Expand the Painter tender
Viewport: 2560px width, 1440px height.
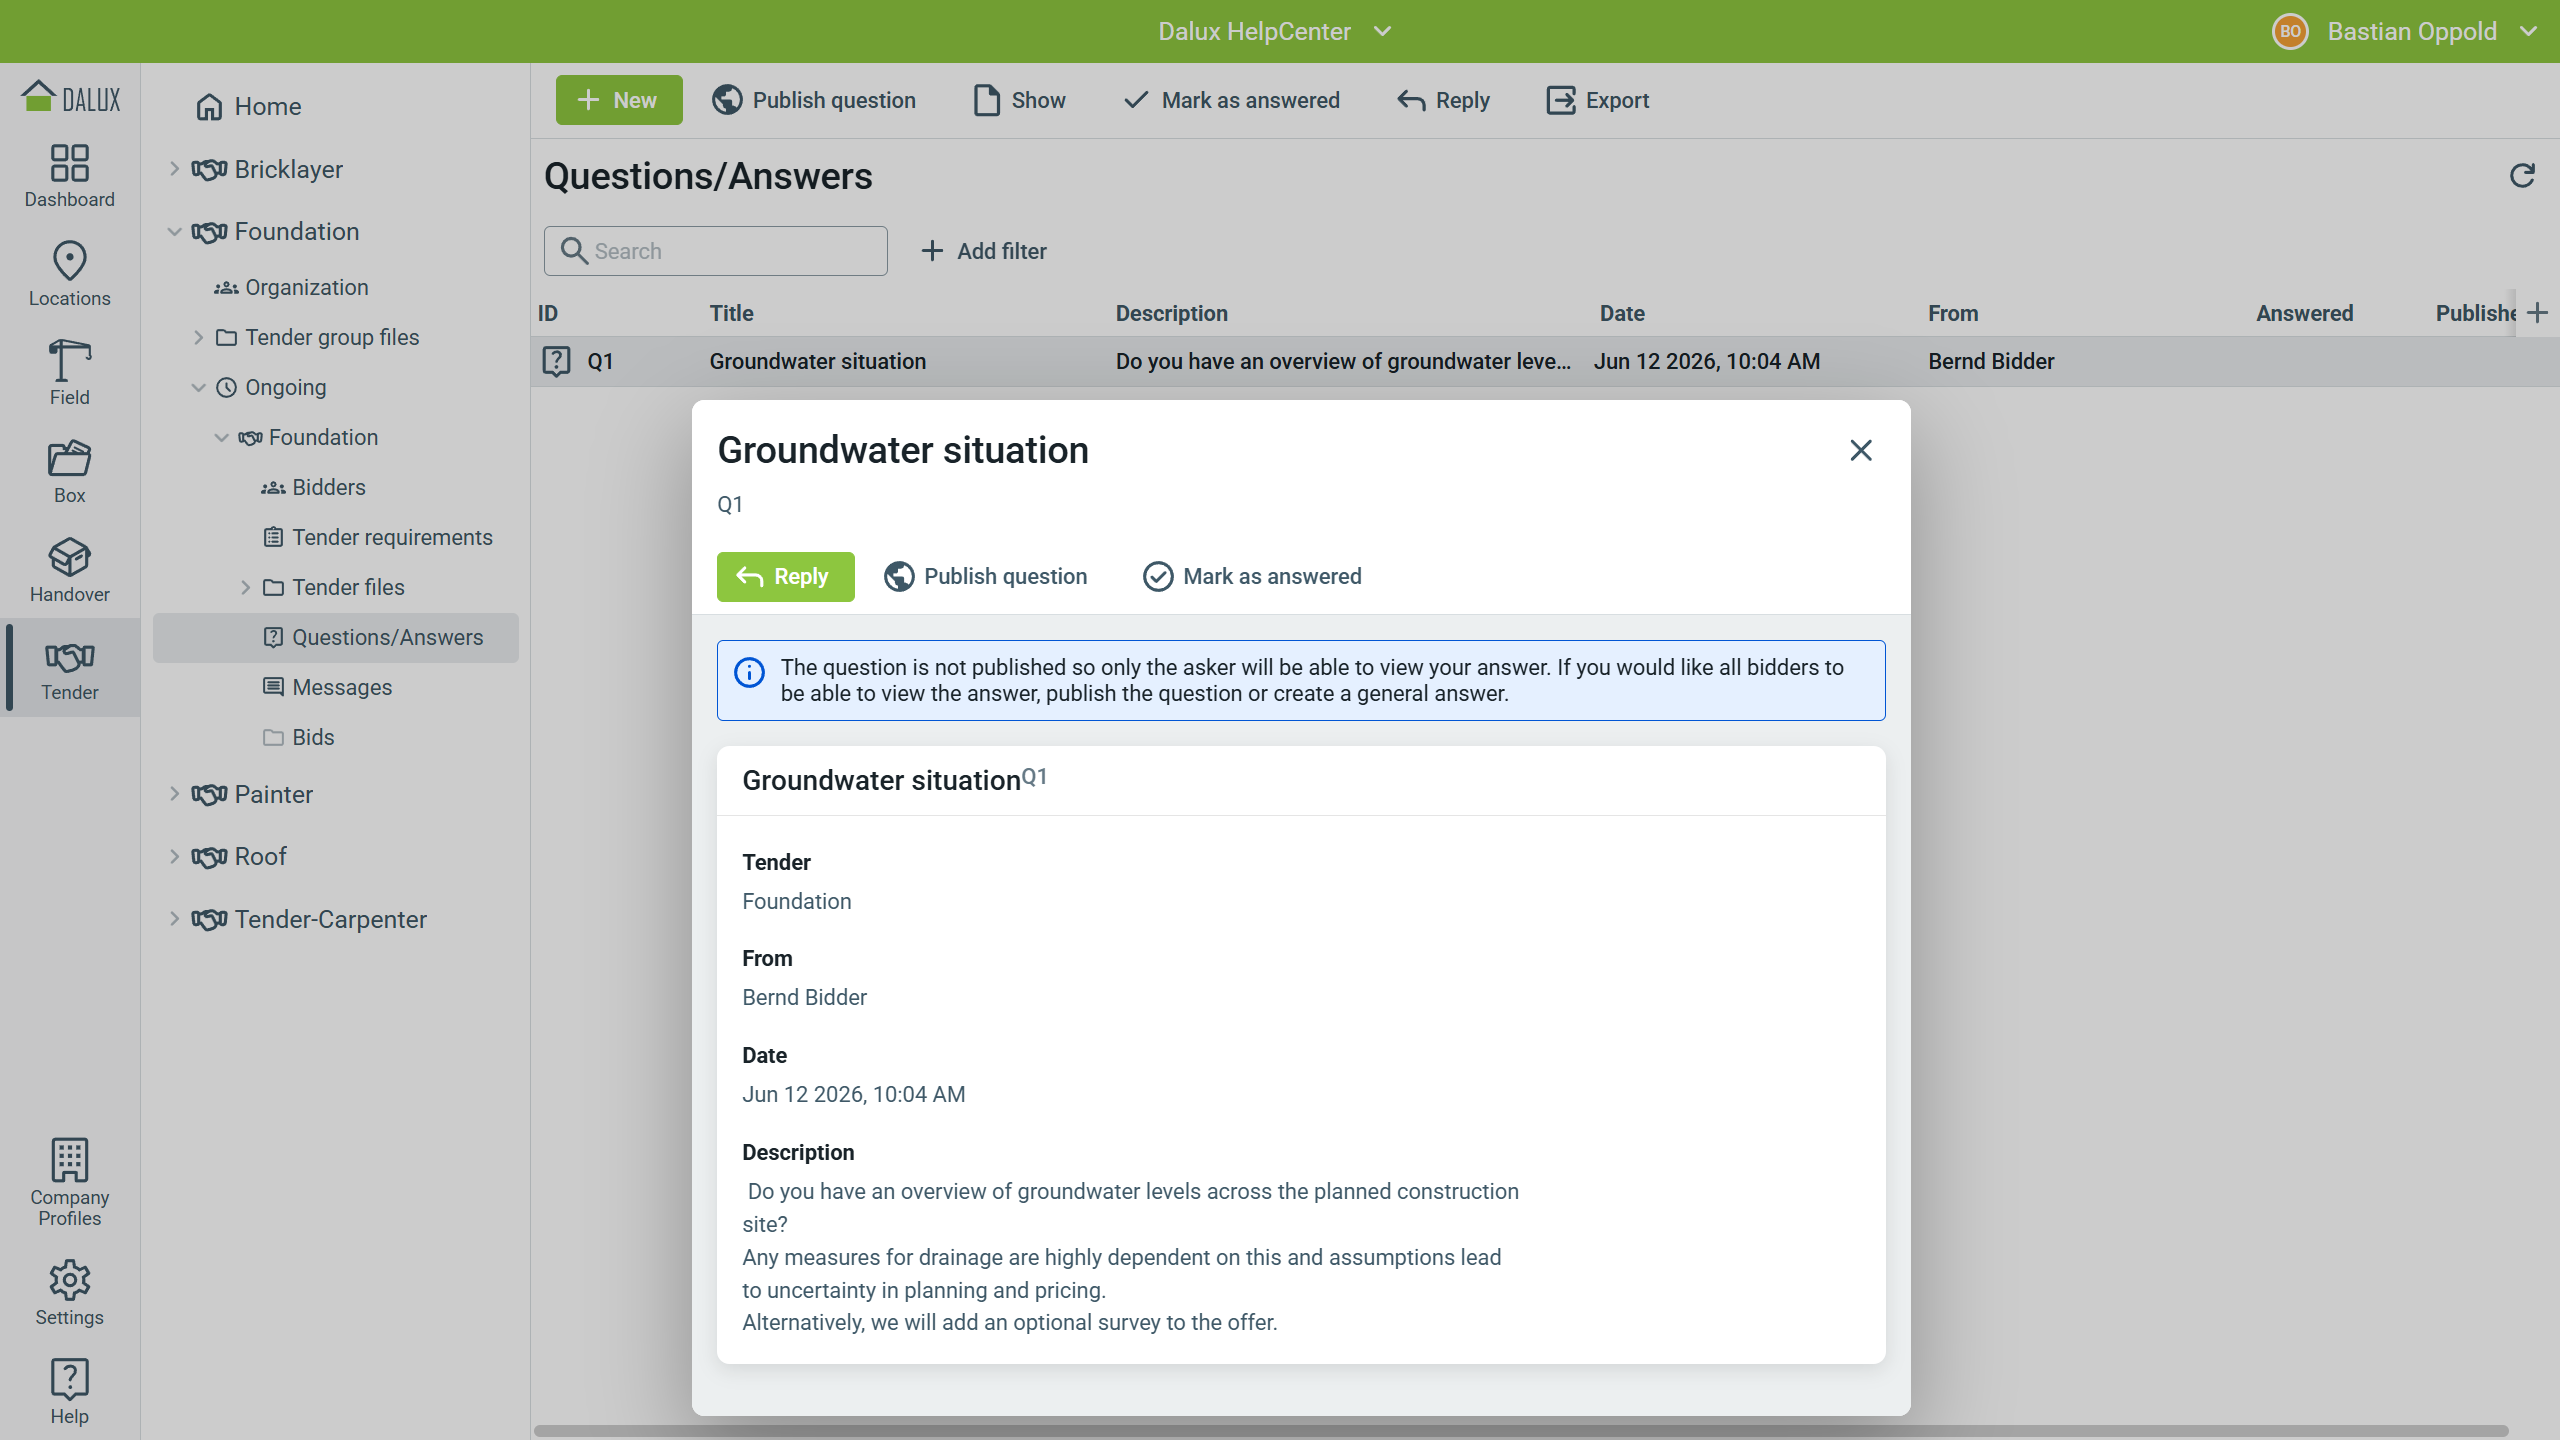tap(174, 794)
